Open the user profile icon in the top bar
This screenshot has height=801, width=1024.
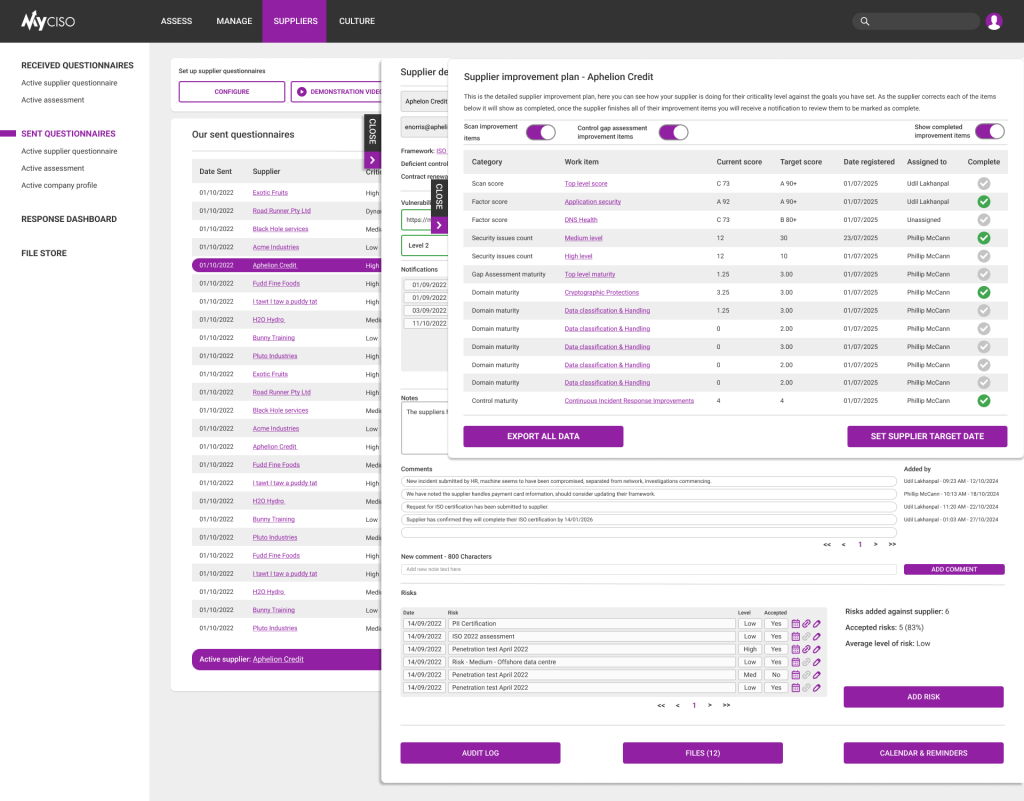(x=993, y=20)
